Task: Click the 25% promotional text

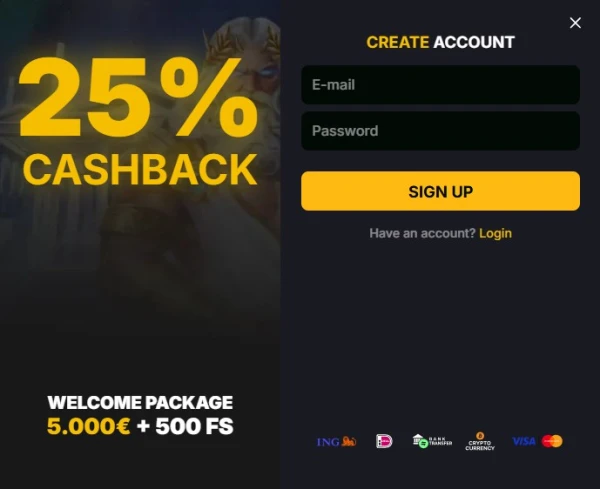Action: click(x=138, y=97)
